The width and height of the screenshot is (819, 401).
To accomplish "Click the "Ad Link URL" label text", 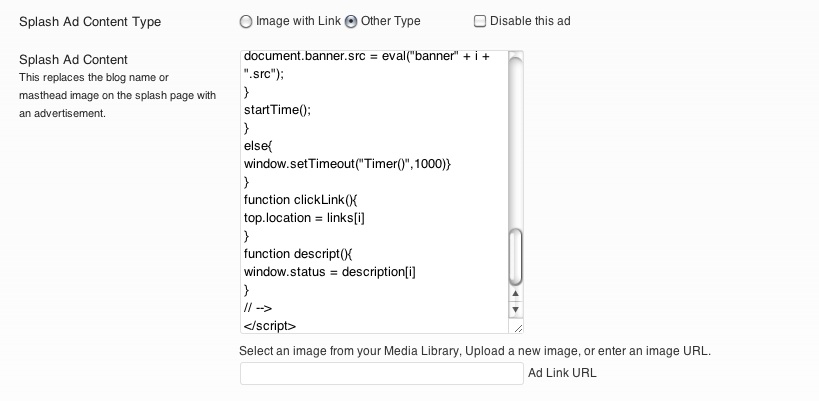I will 562,374.
